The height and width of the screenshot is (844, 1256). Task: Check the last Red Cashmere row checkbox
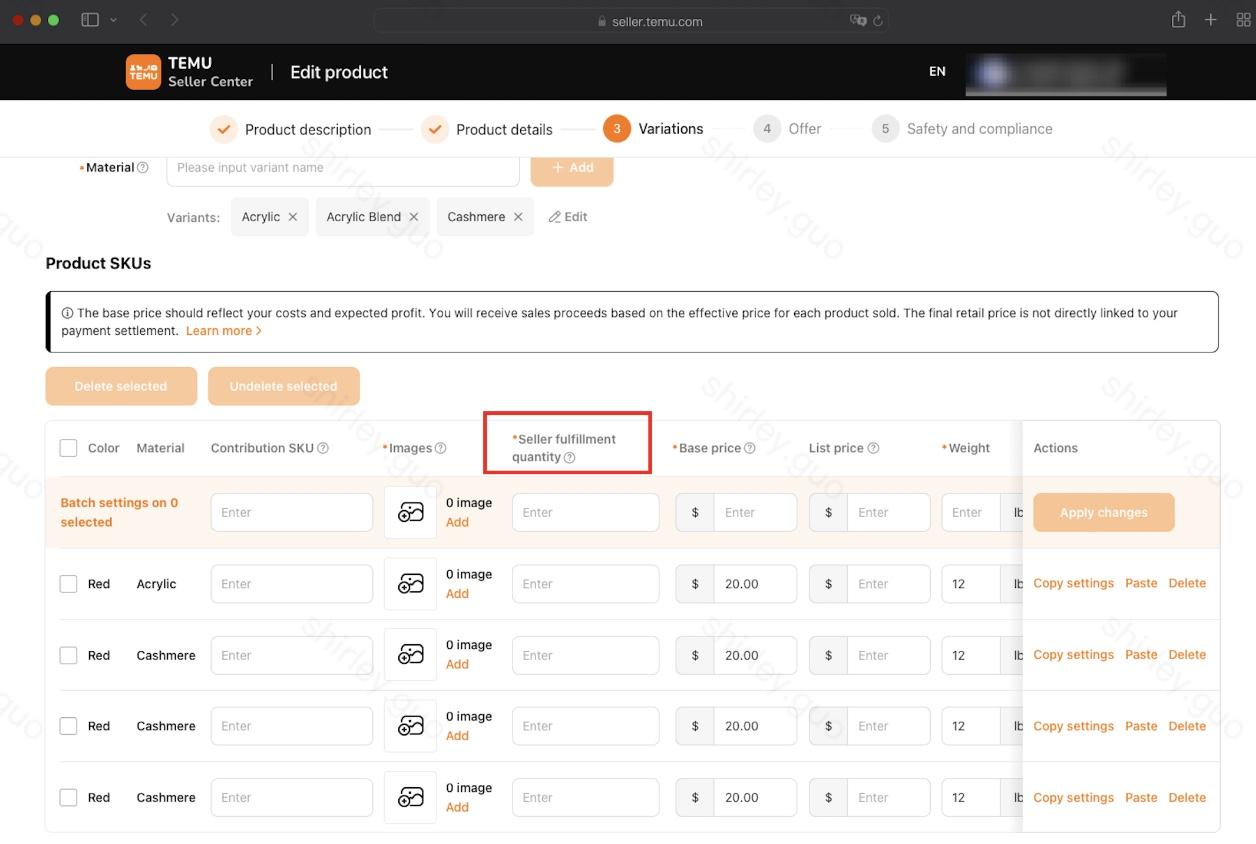[x=68, y=798]
